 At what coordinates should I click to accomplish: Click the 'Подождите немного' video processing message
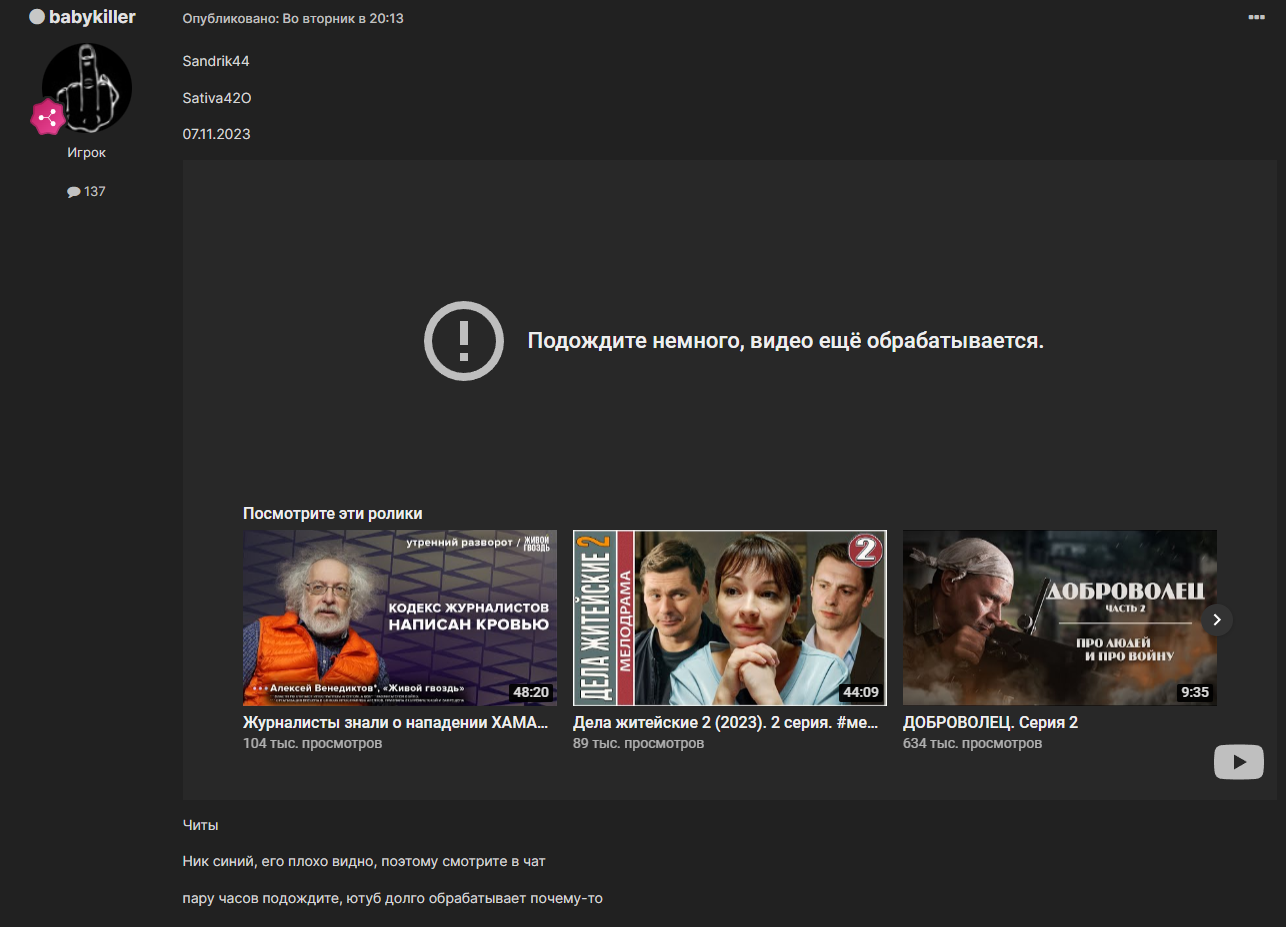[x=785, y=341]
